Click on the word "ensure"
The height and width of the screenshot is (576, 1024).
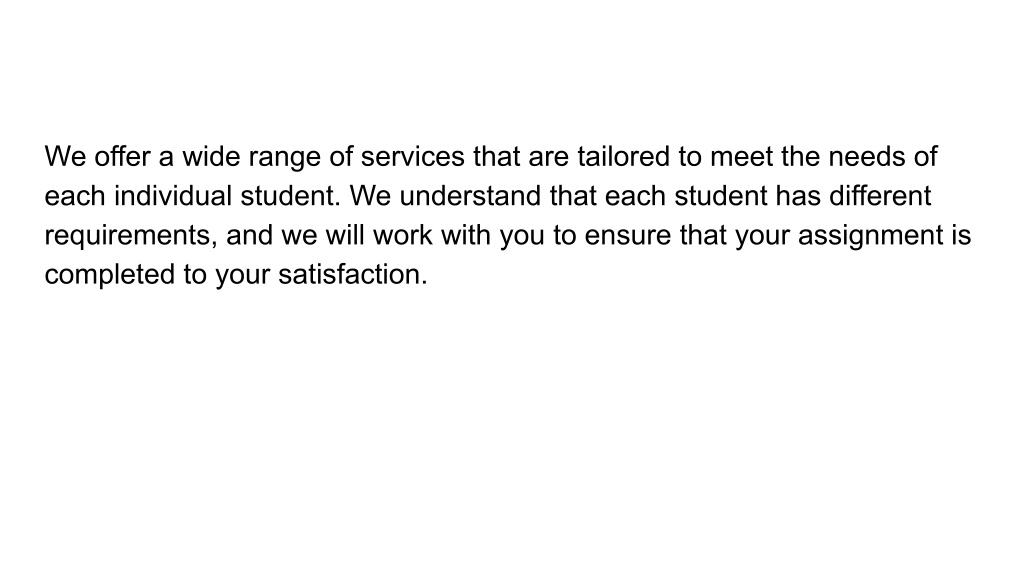pos(628,235)
